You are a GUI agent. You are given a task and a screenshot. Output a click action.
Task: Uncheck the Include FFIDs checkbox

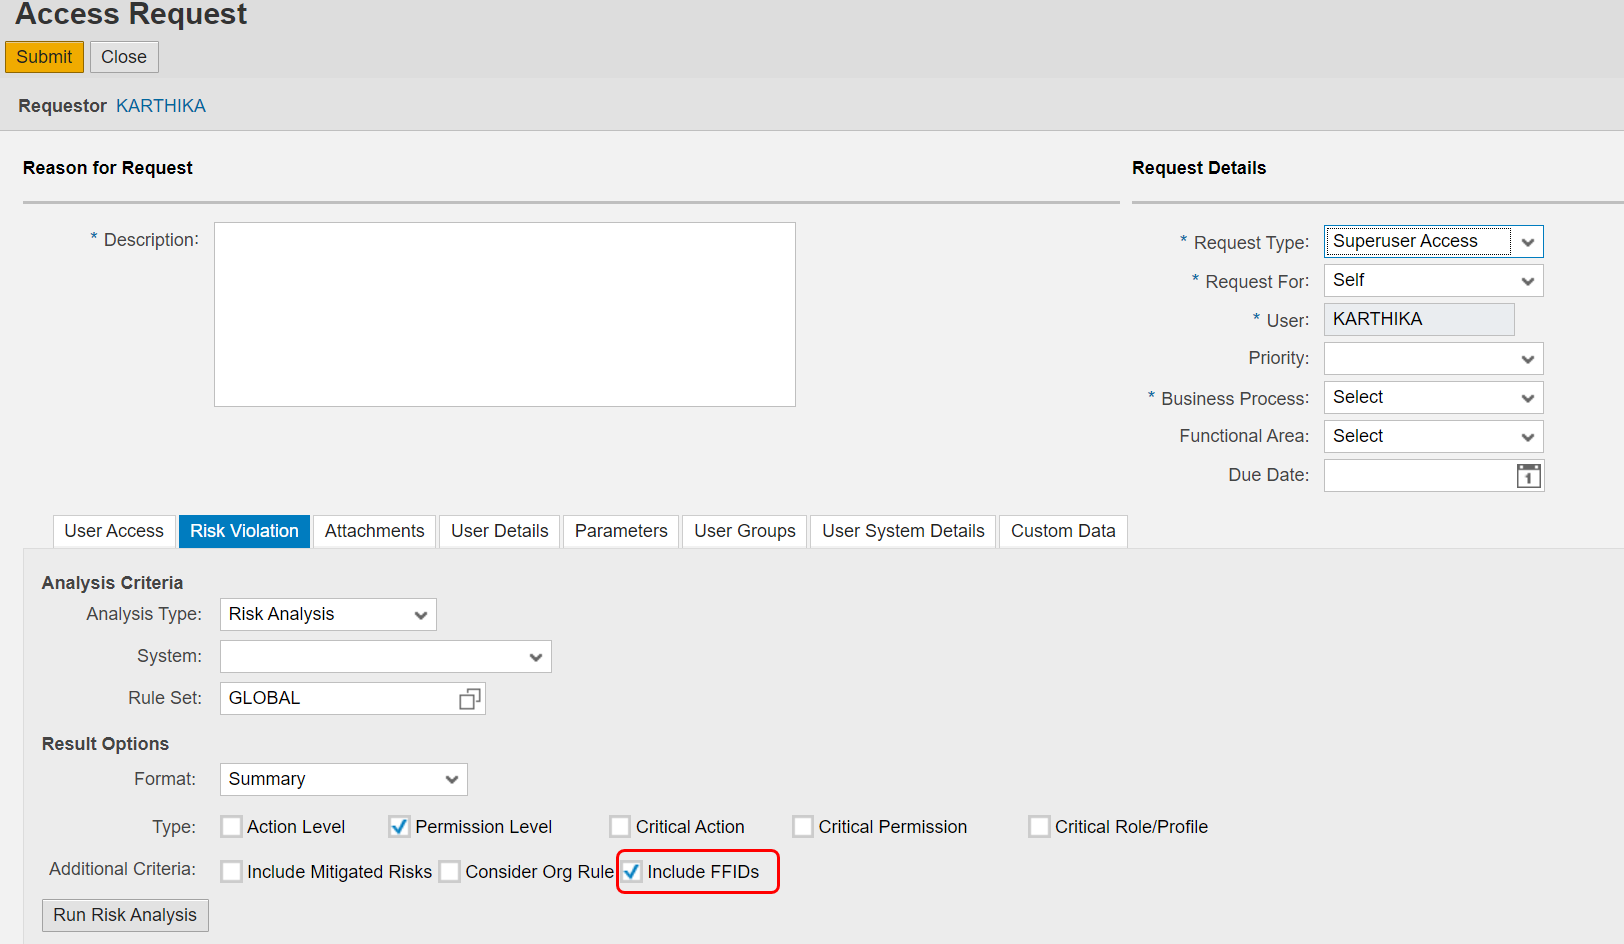click(631, 871)
